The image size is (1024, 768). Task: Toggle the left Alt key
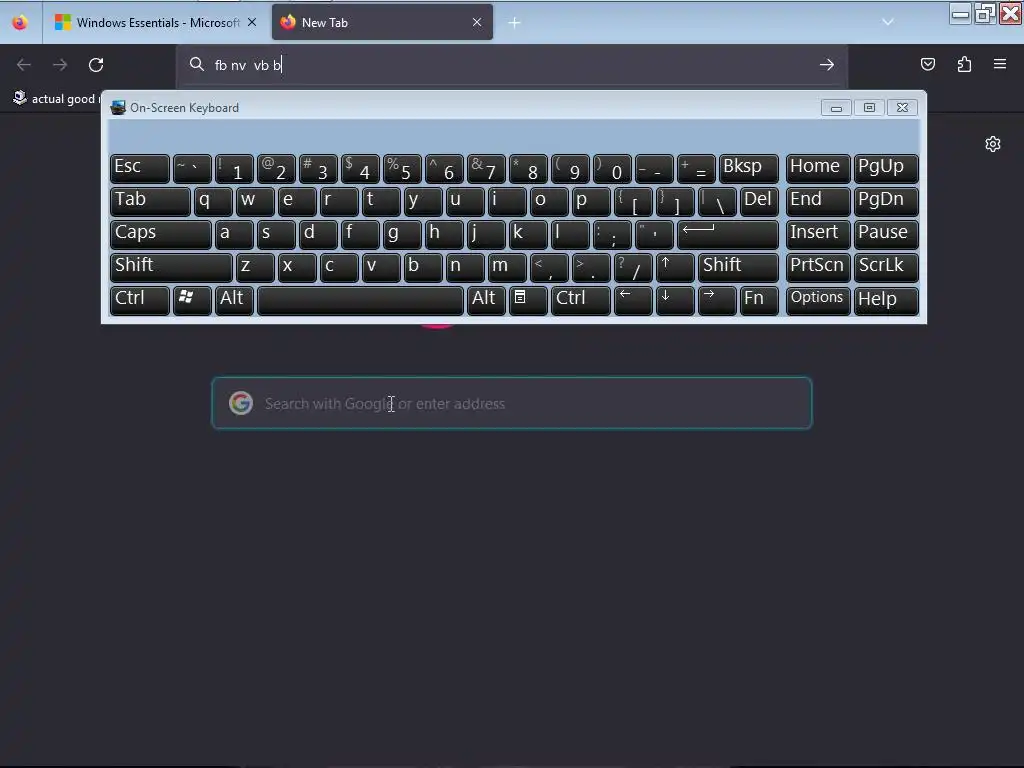tap(234, 300)
